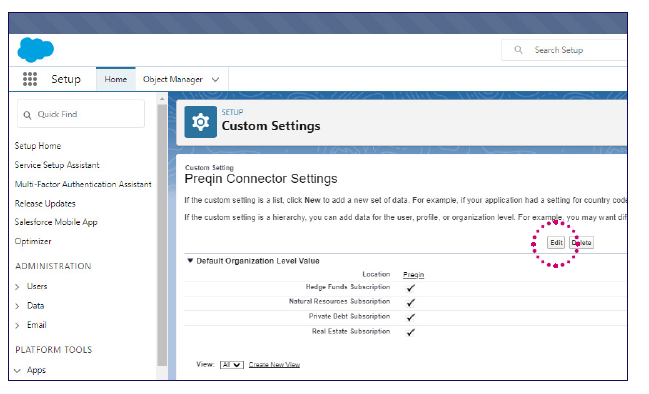Click Natural Resources Subscription checkmark
The image size is (649, 394).
tap(410, 303)
